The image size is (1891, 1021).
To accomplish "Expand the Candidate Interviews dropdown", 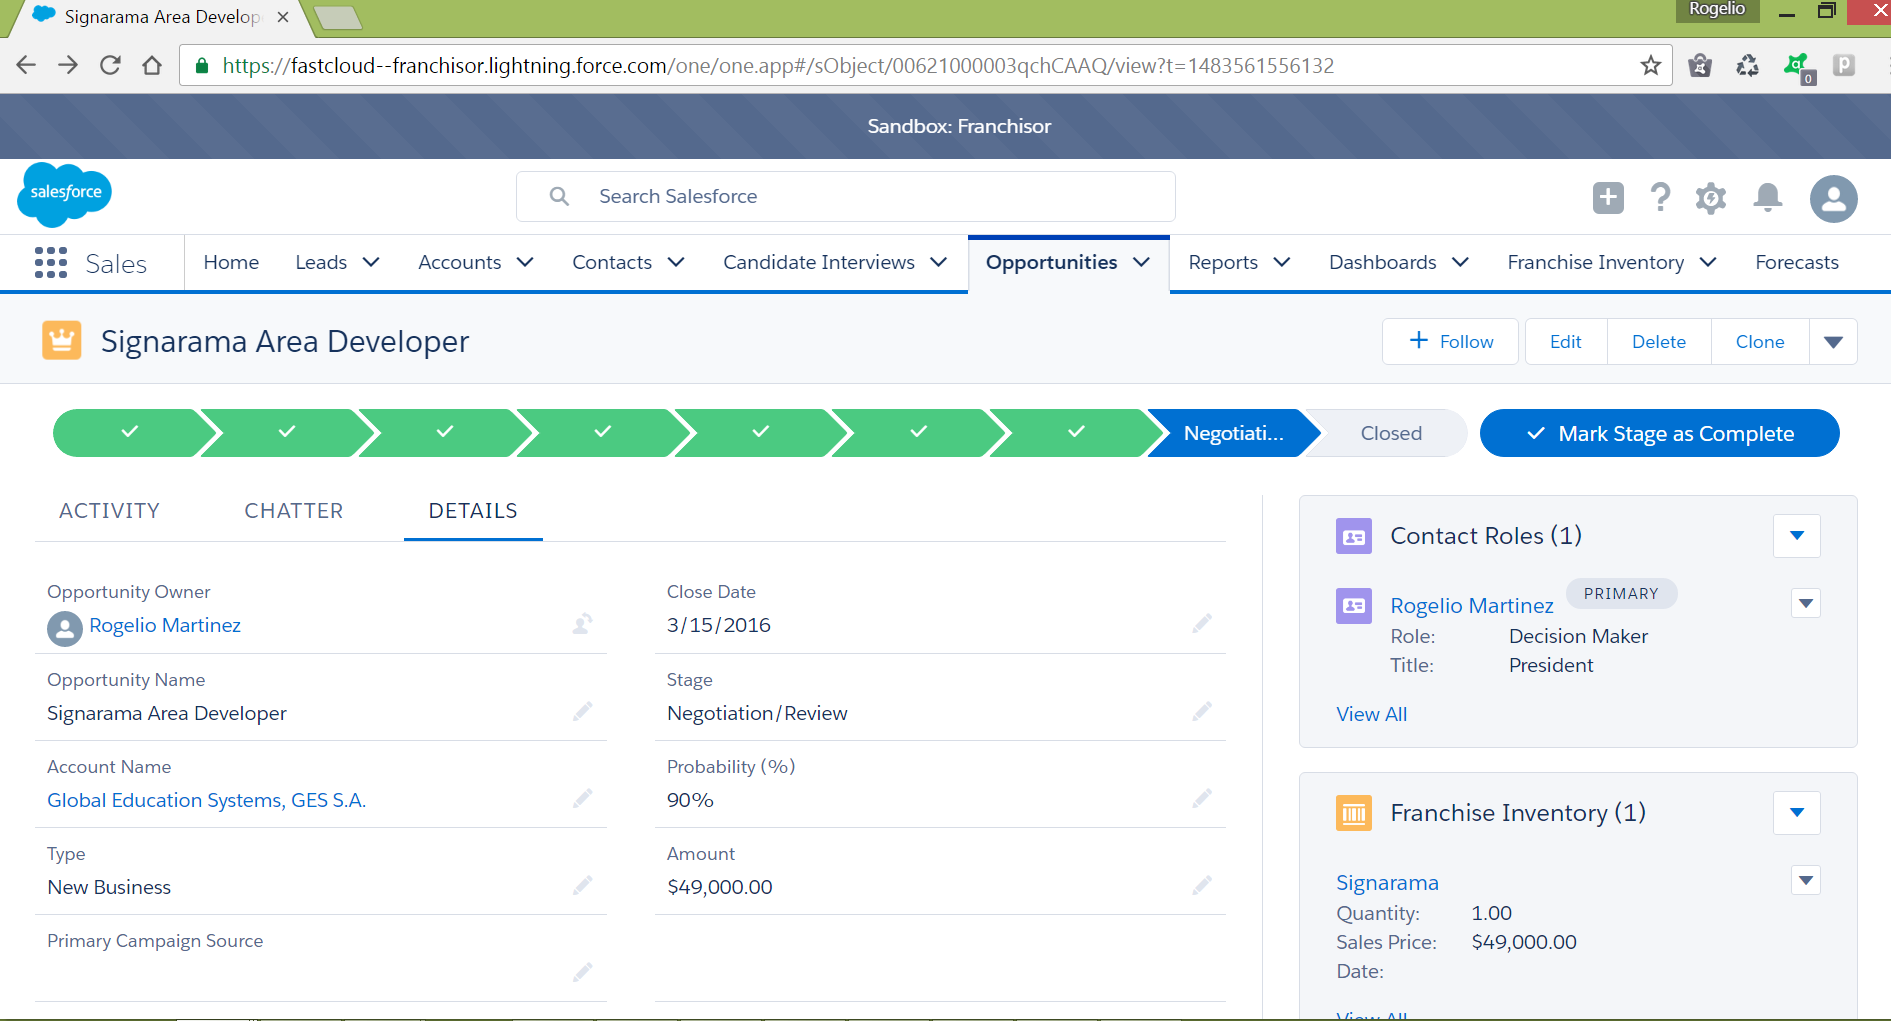I will pyautogui.click(x=938, y=262).
